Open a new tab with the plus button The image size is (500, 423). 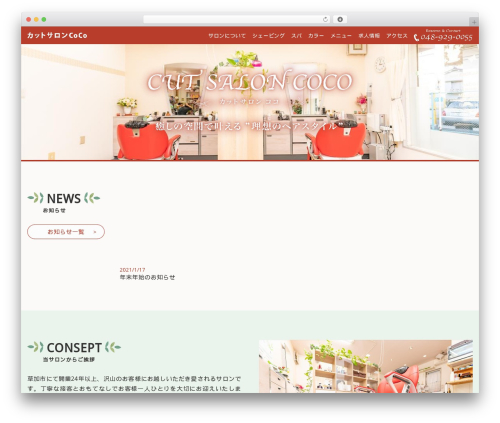[x=474, y=22]
